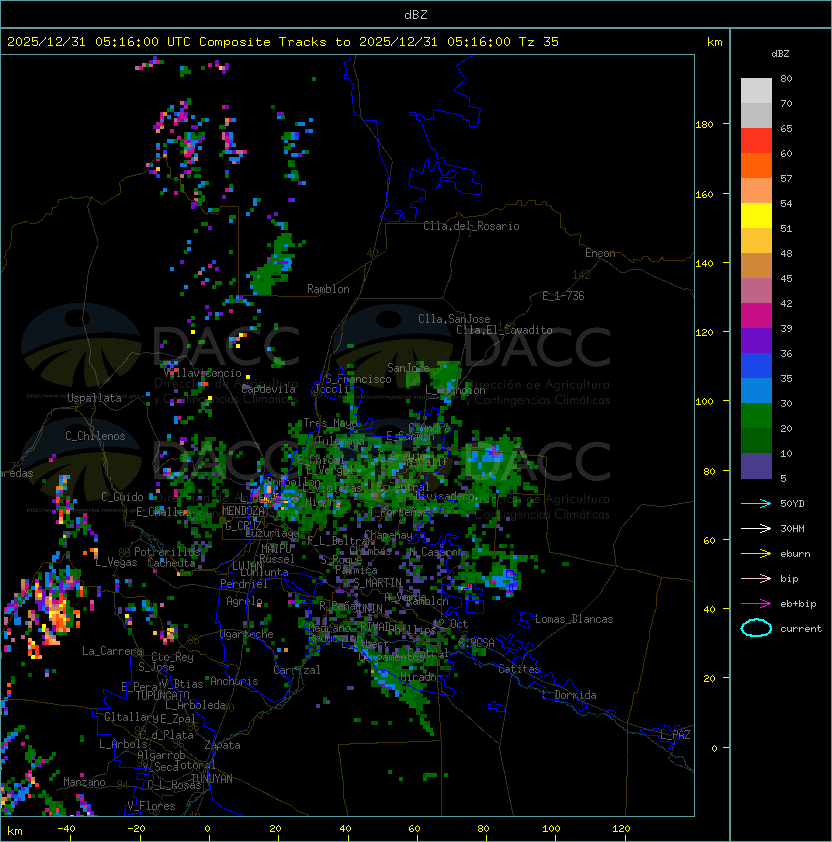Click the 'dBZ' title at top
This screenshot has width=832, height=842.
[416, 14]
